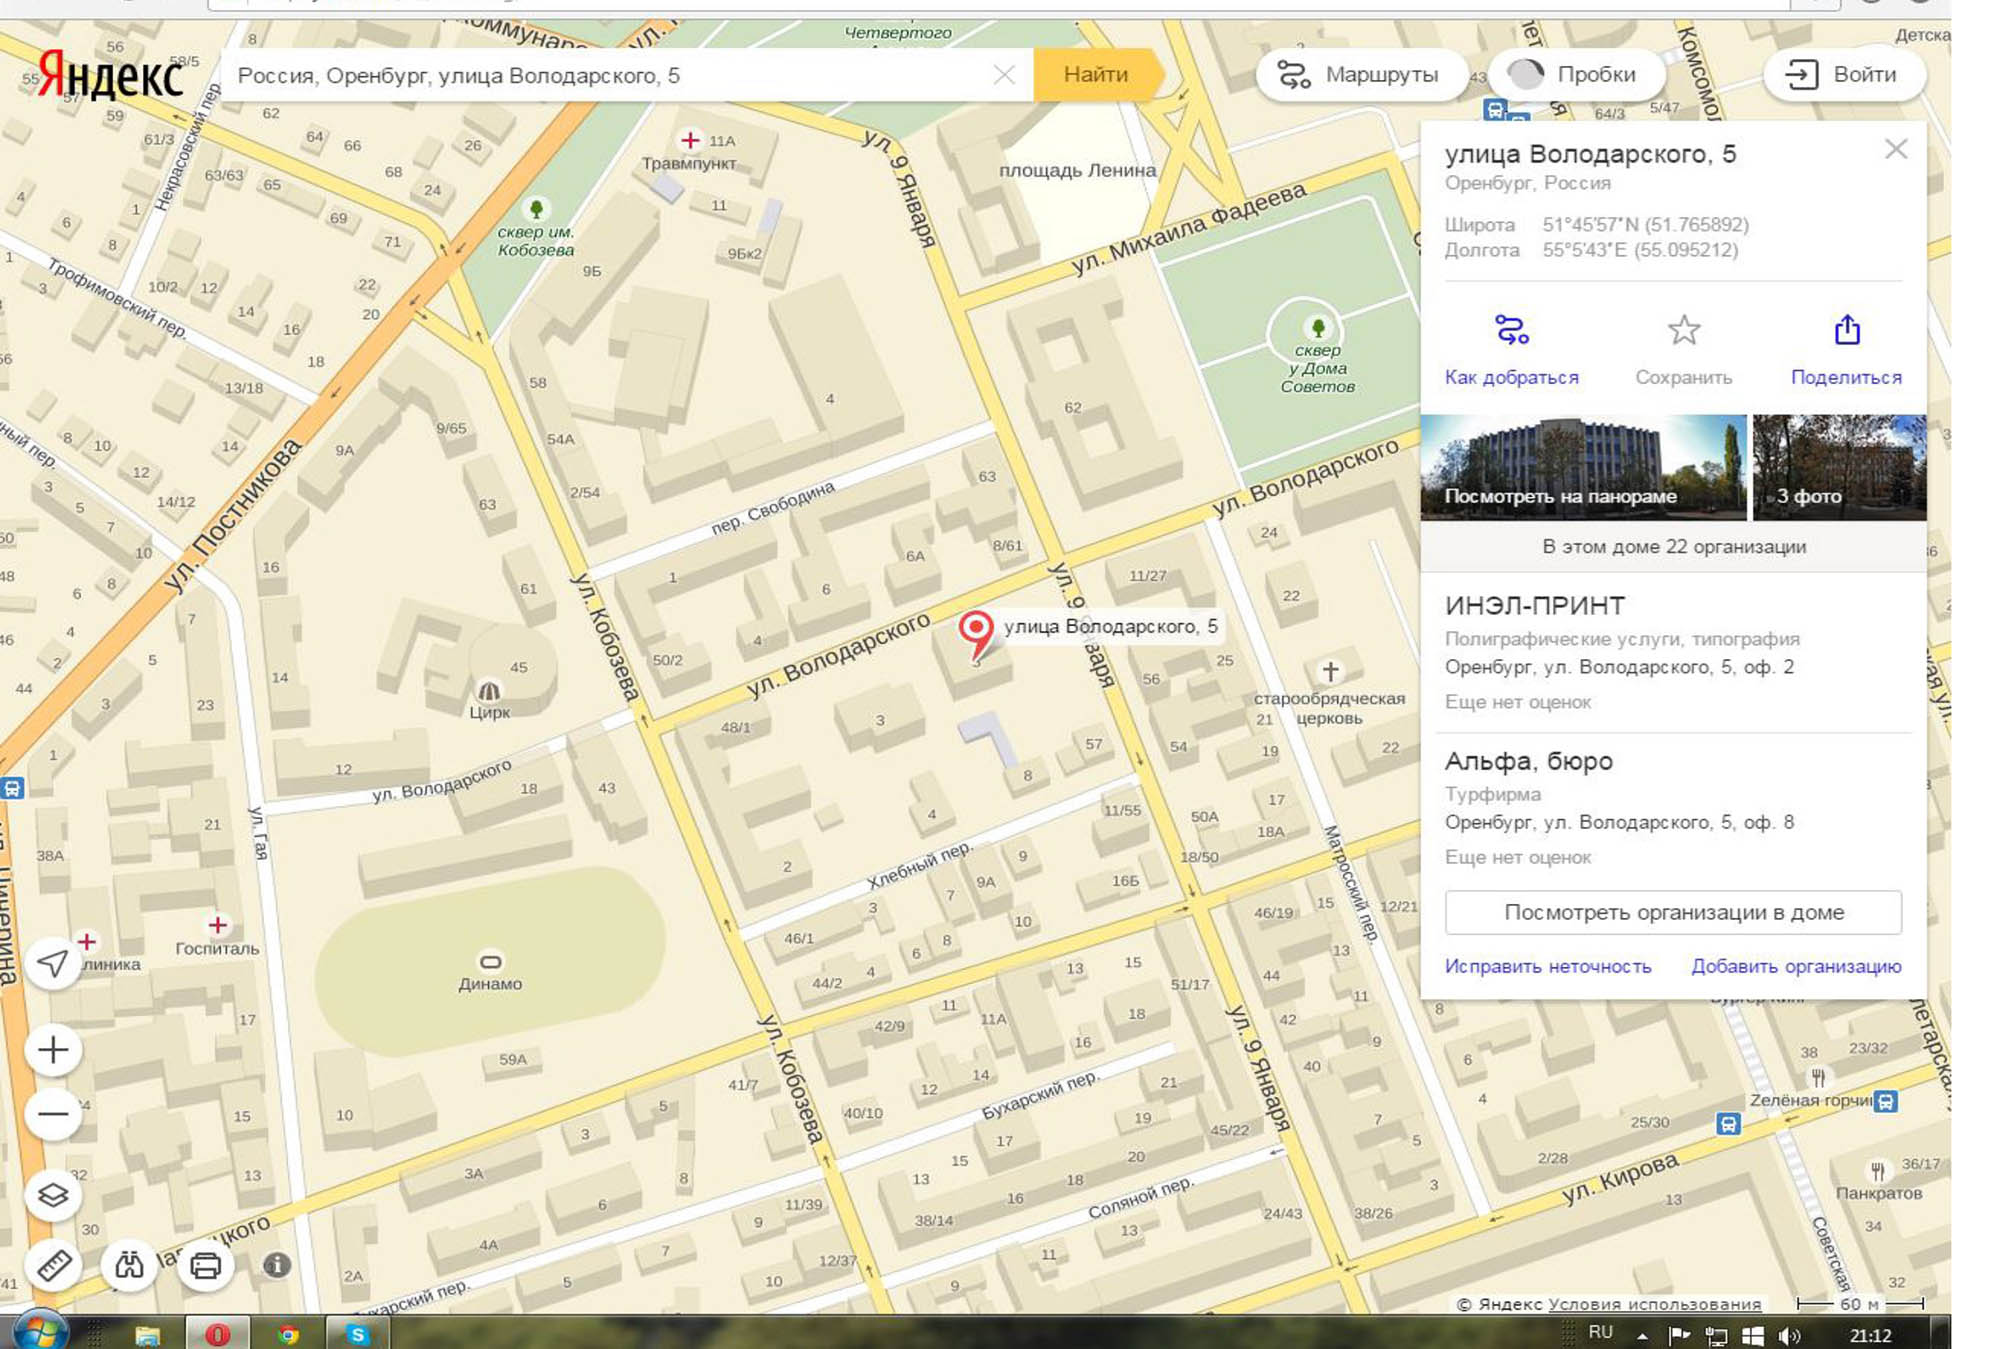Viewport: 2000px width, 1349px height.
Task: Click the zoom in plus button
Action: coord(53,1050)
